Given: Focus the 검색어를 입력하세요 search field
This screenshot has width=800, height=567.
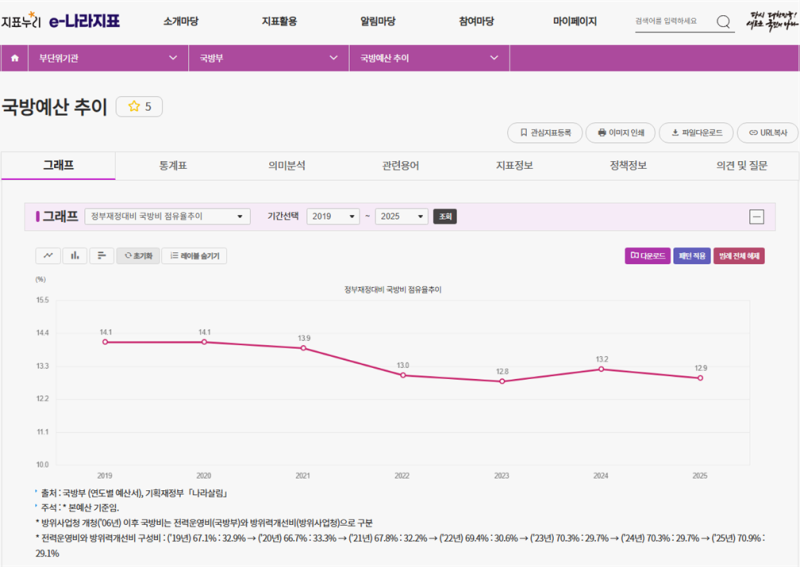Looking at the screenshot, I should point(673,21).
